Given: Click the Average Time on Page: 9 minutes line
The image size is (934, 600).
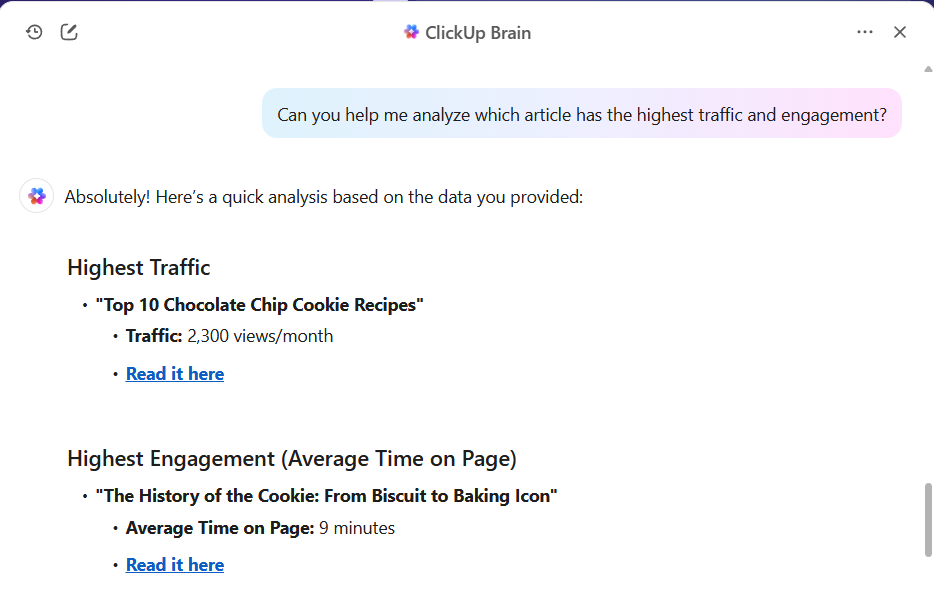Looking at the screenshot, I should tap(260, 528).
